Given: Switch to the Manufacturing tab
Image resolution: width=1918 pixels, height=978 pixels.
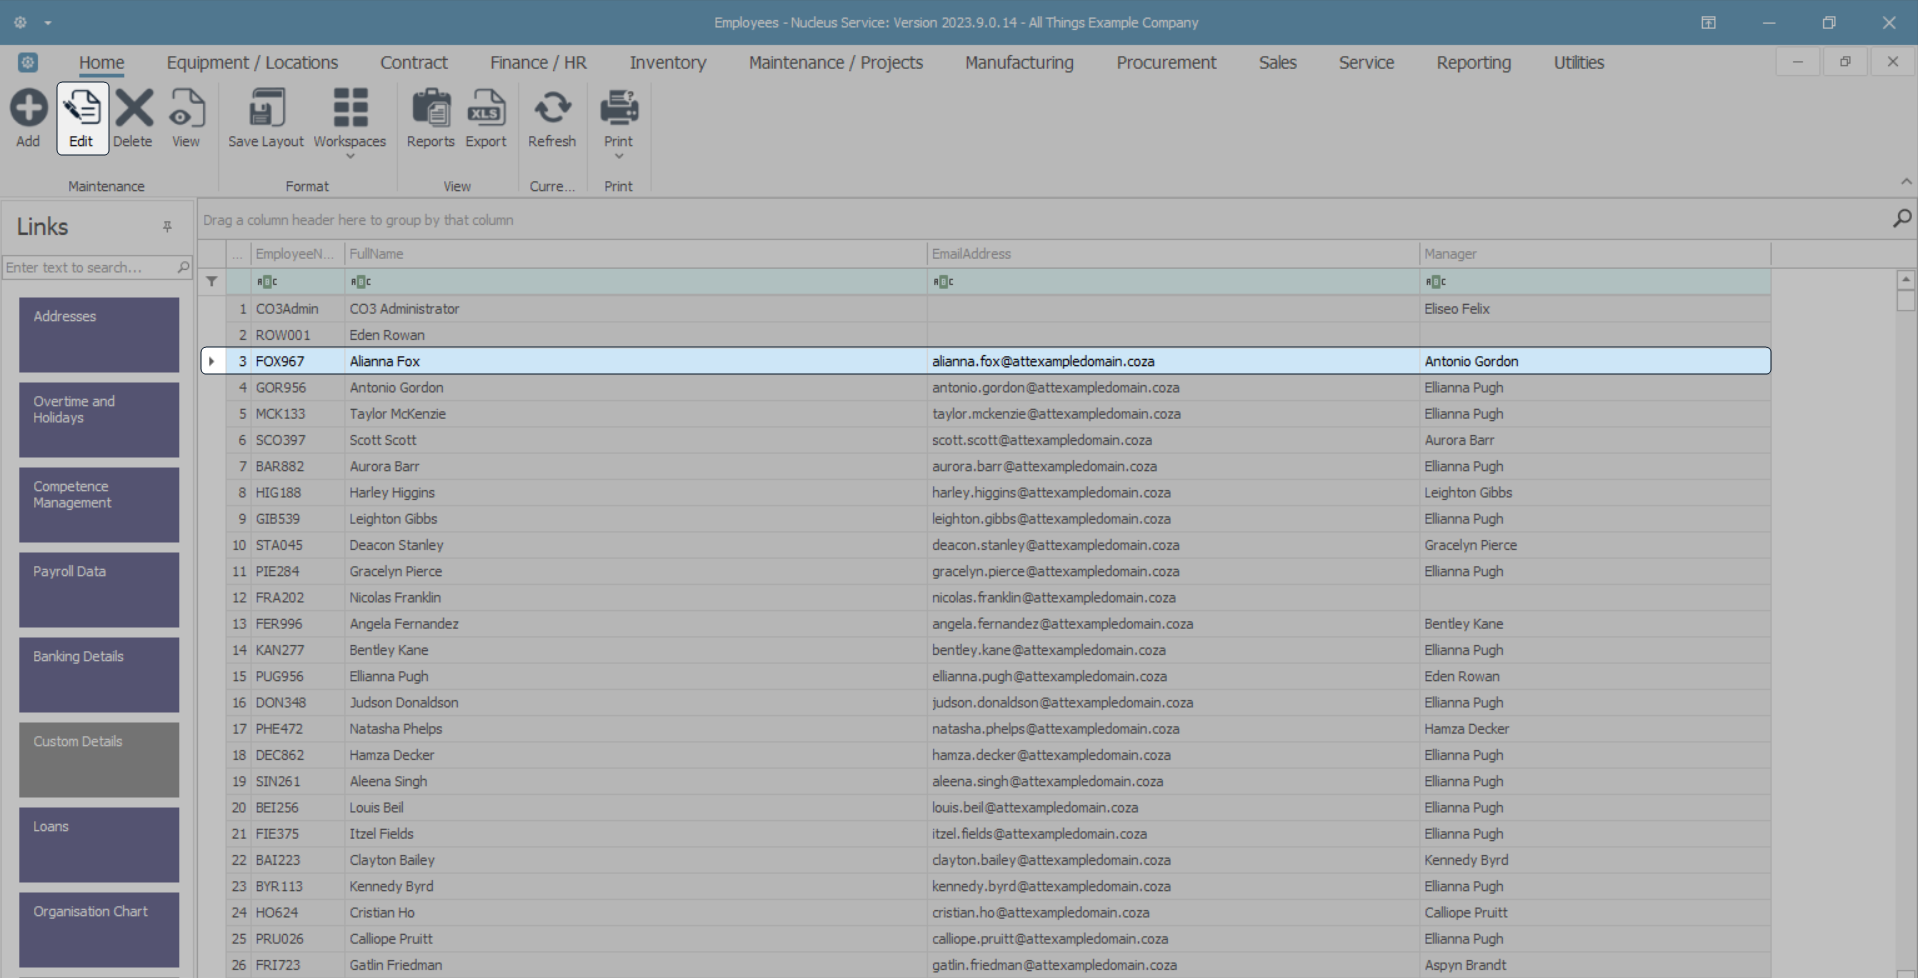Looking at the screenshot, I should click(x=1019, y=62).
